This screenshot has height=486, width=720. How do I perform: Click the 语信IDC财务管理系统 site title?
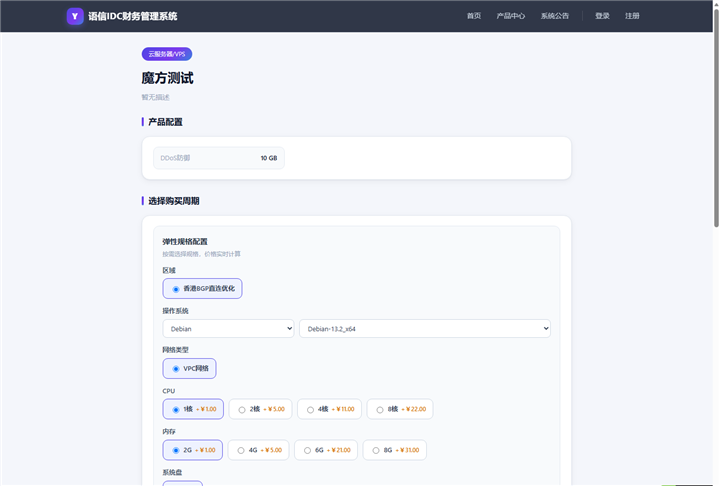[133, 16]
